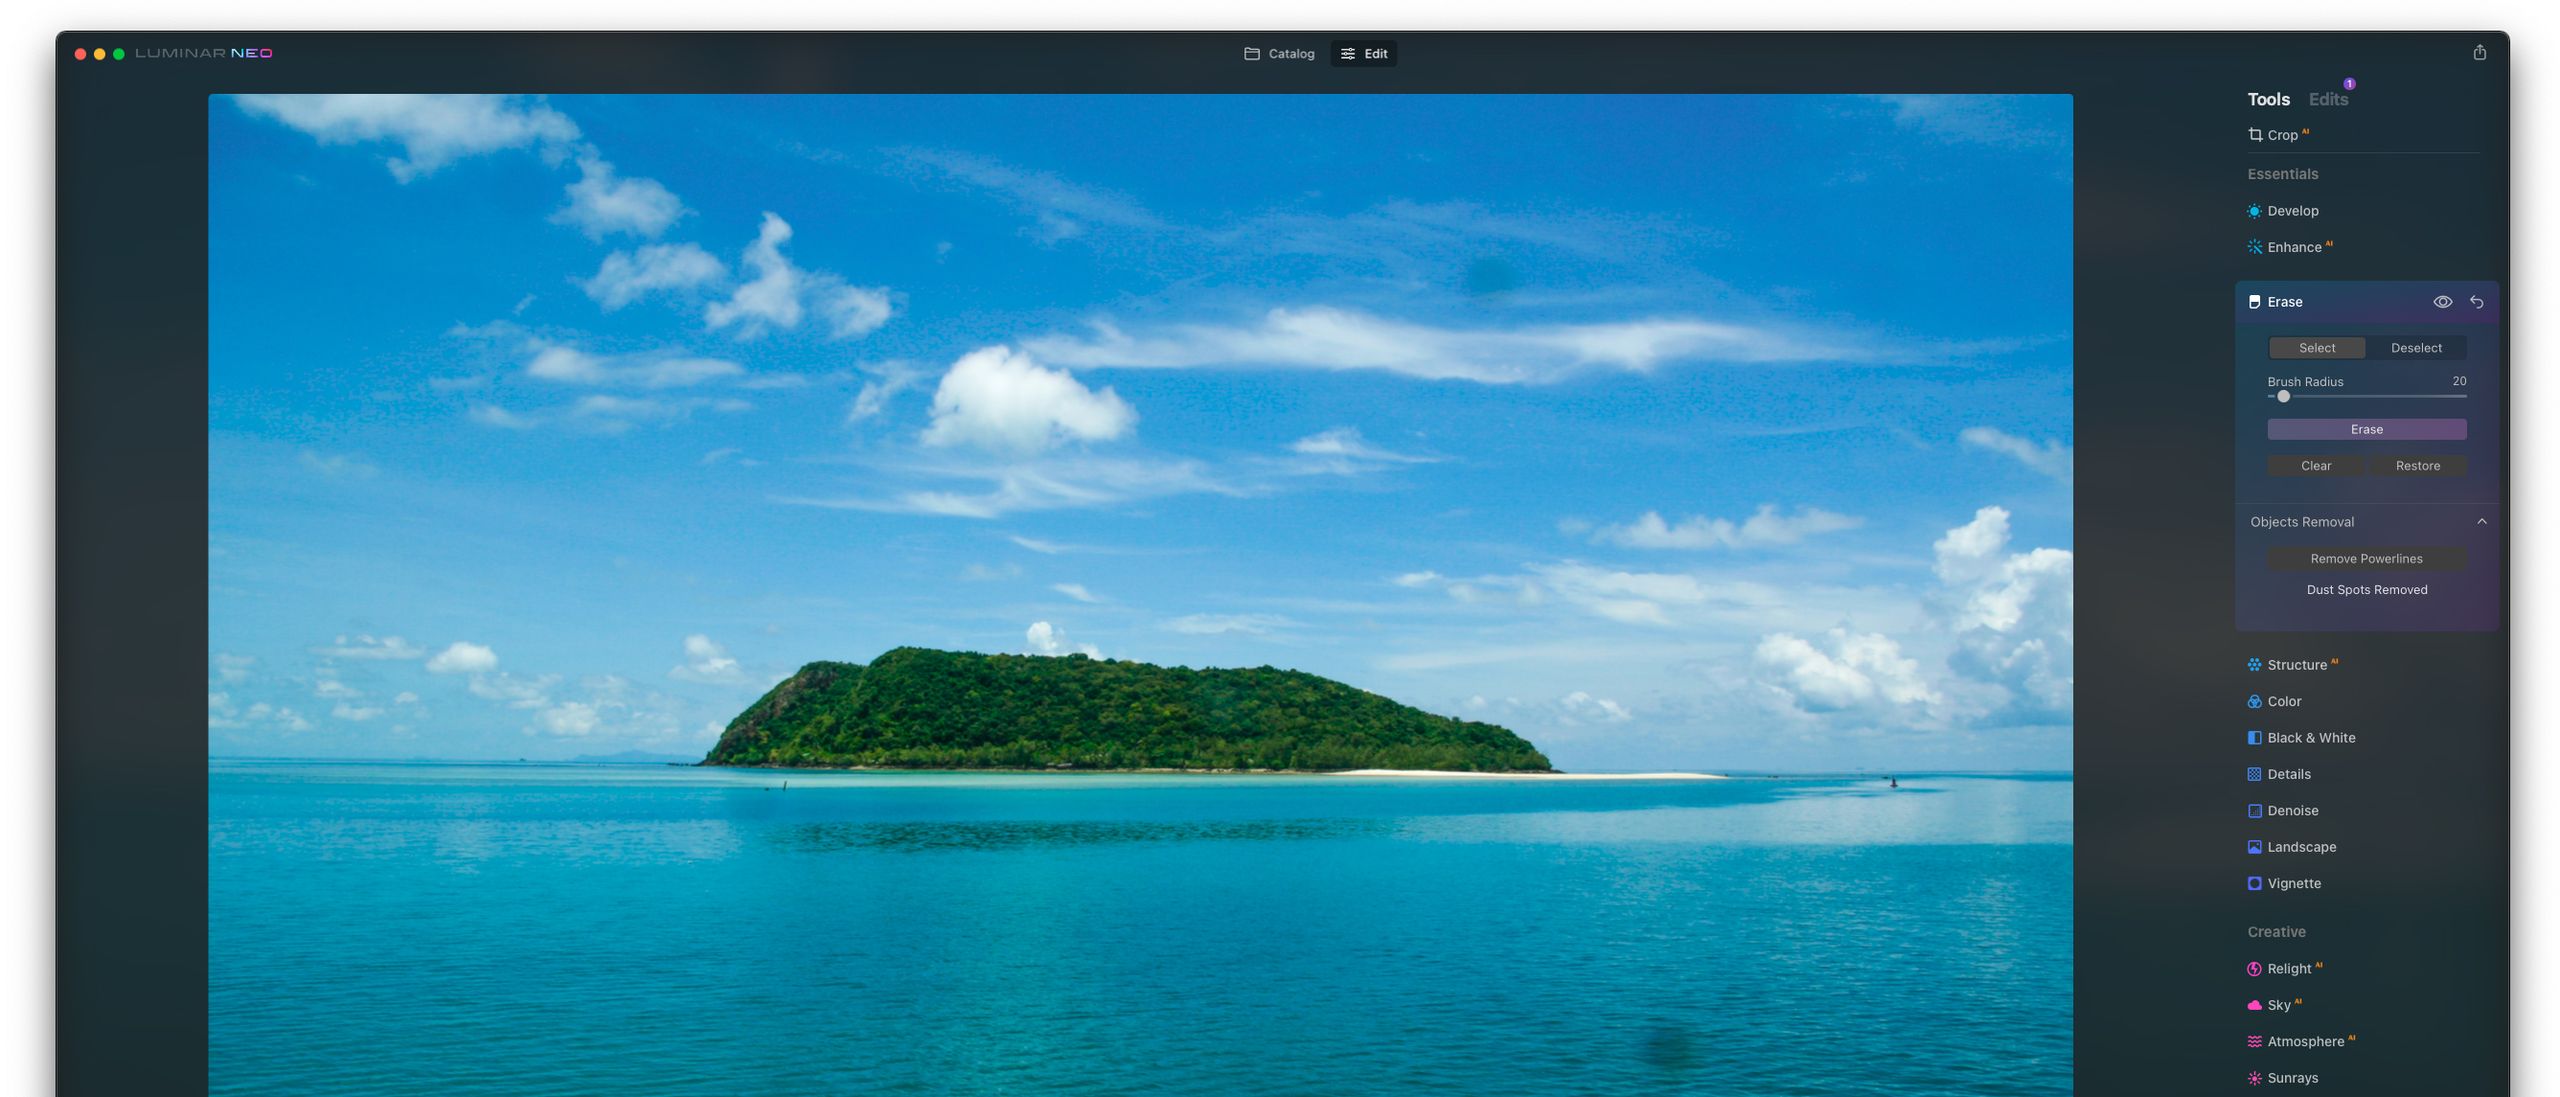Click the Erase tool header icon
2560x1097 pixels.
pyautogui.click(x=2255, y=302)
